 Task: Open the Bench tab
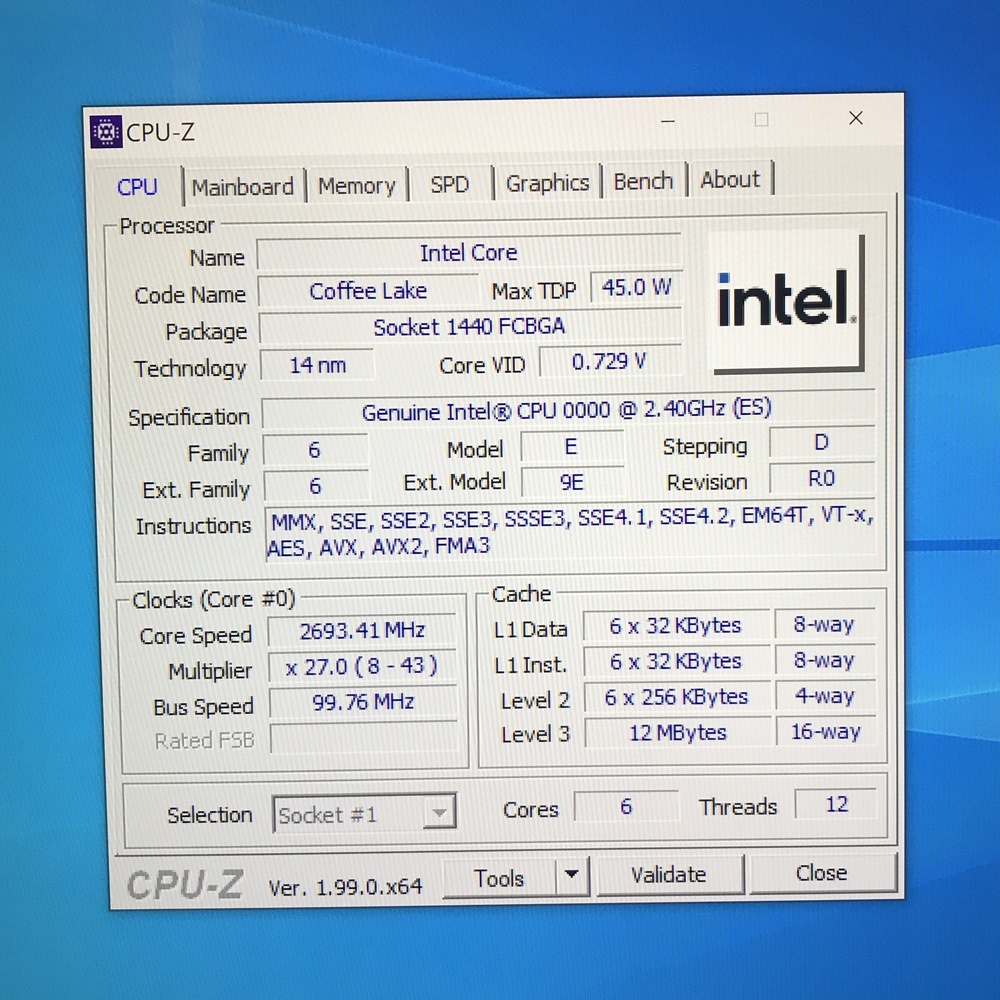[643, 181]
